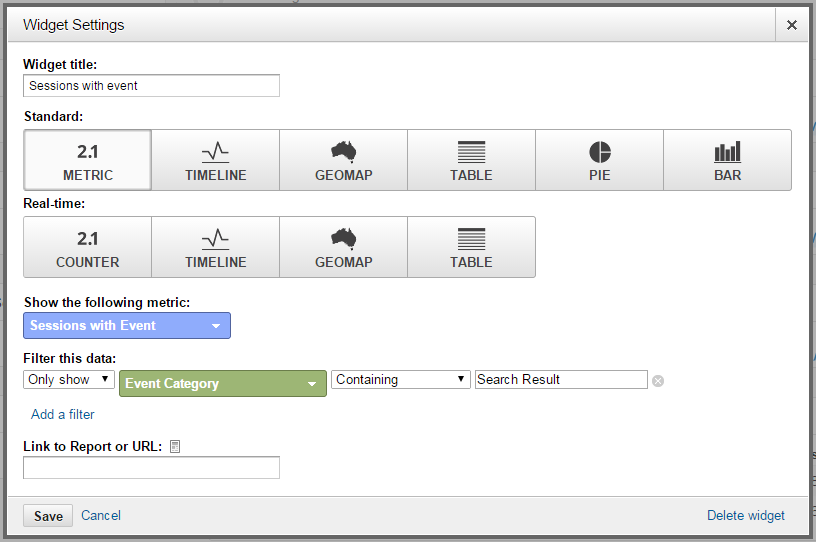816x542 pixels.
Task: Remove the Search Result filter row
Action: (x=658, y=381)
